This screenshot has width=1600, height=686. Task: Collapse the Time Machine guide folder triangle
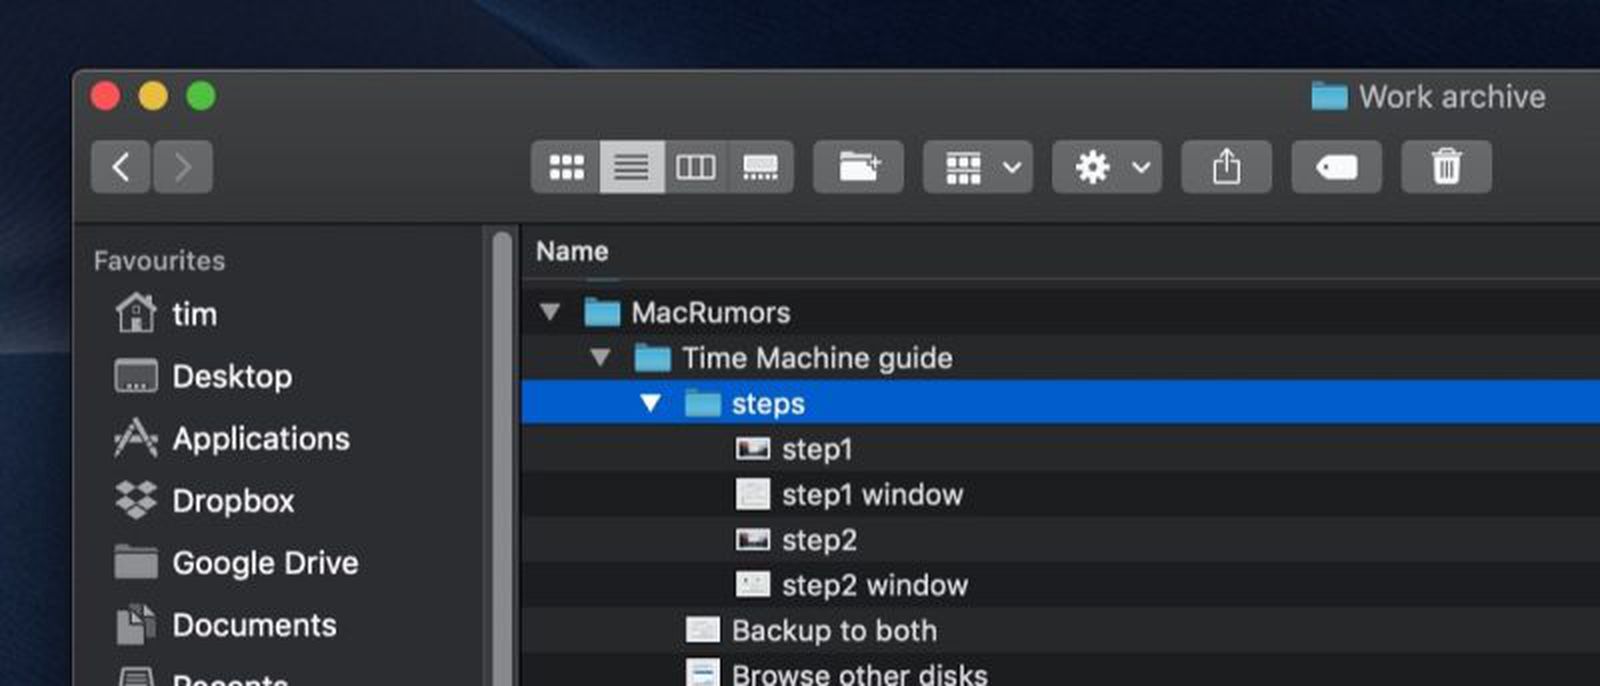pyautogui.click(x=600, y=357)
